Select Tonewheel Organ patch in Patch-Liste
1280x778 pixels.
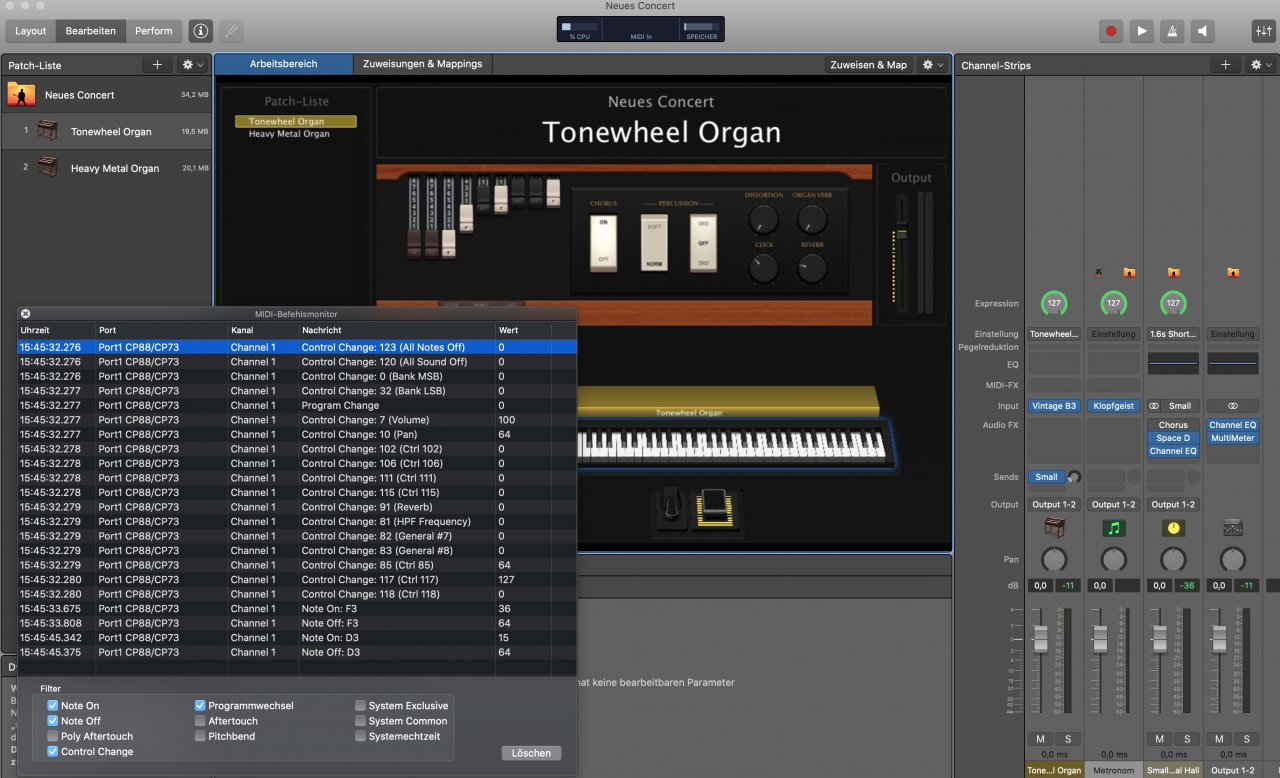coord(106,132)
